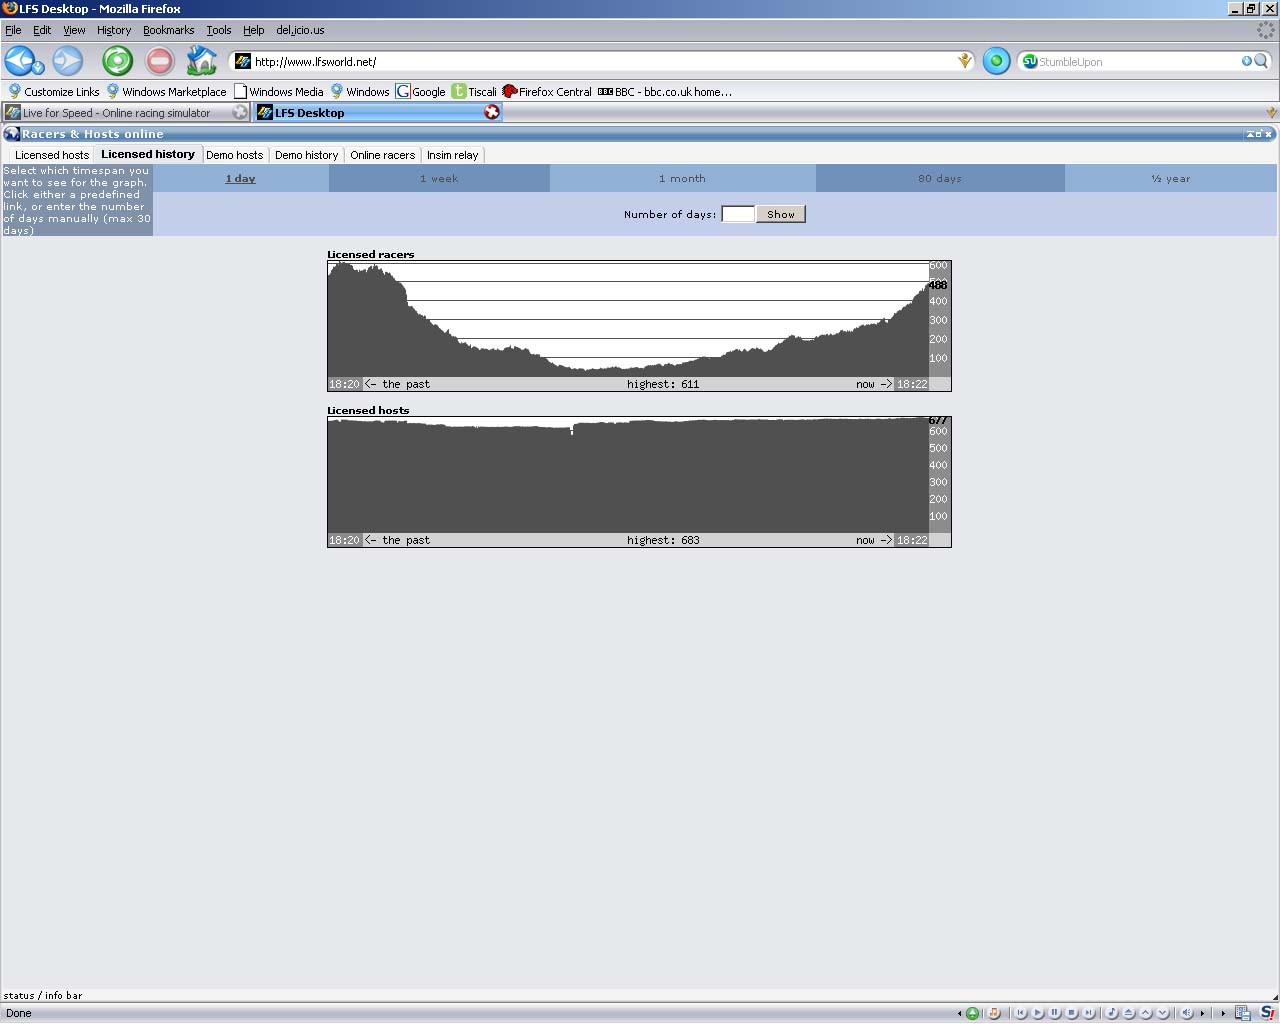The height and width of the screenshot is (1024, 1280).
Task: Select the 80 days timespan link
Action: tap(940, 178)
